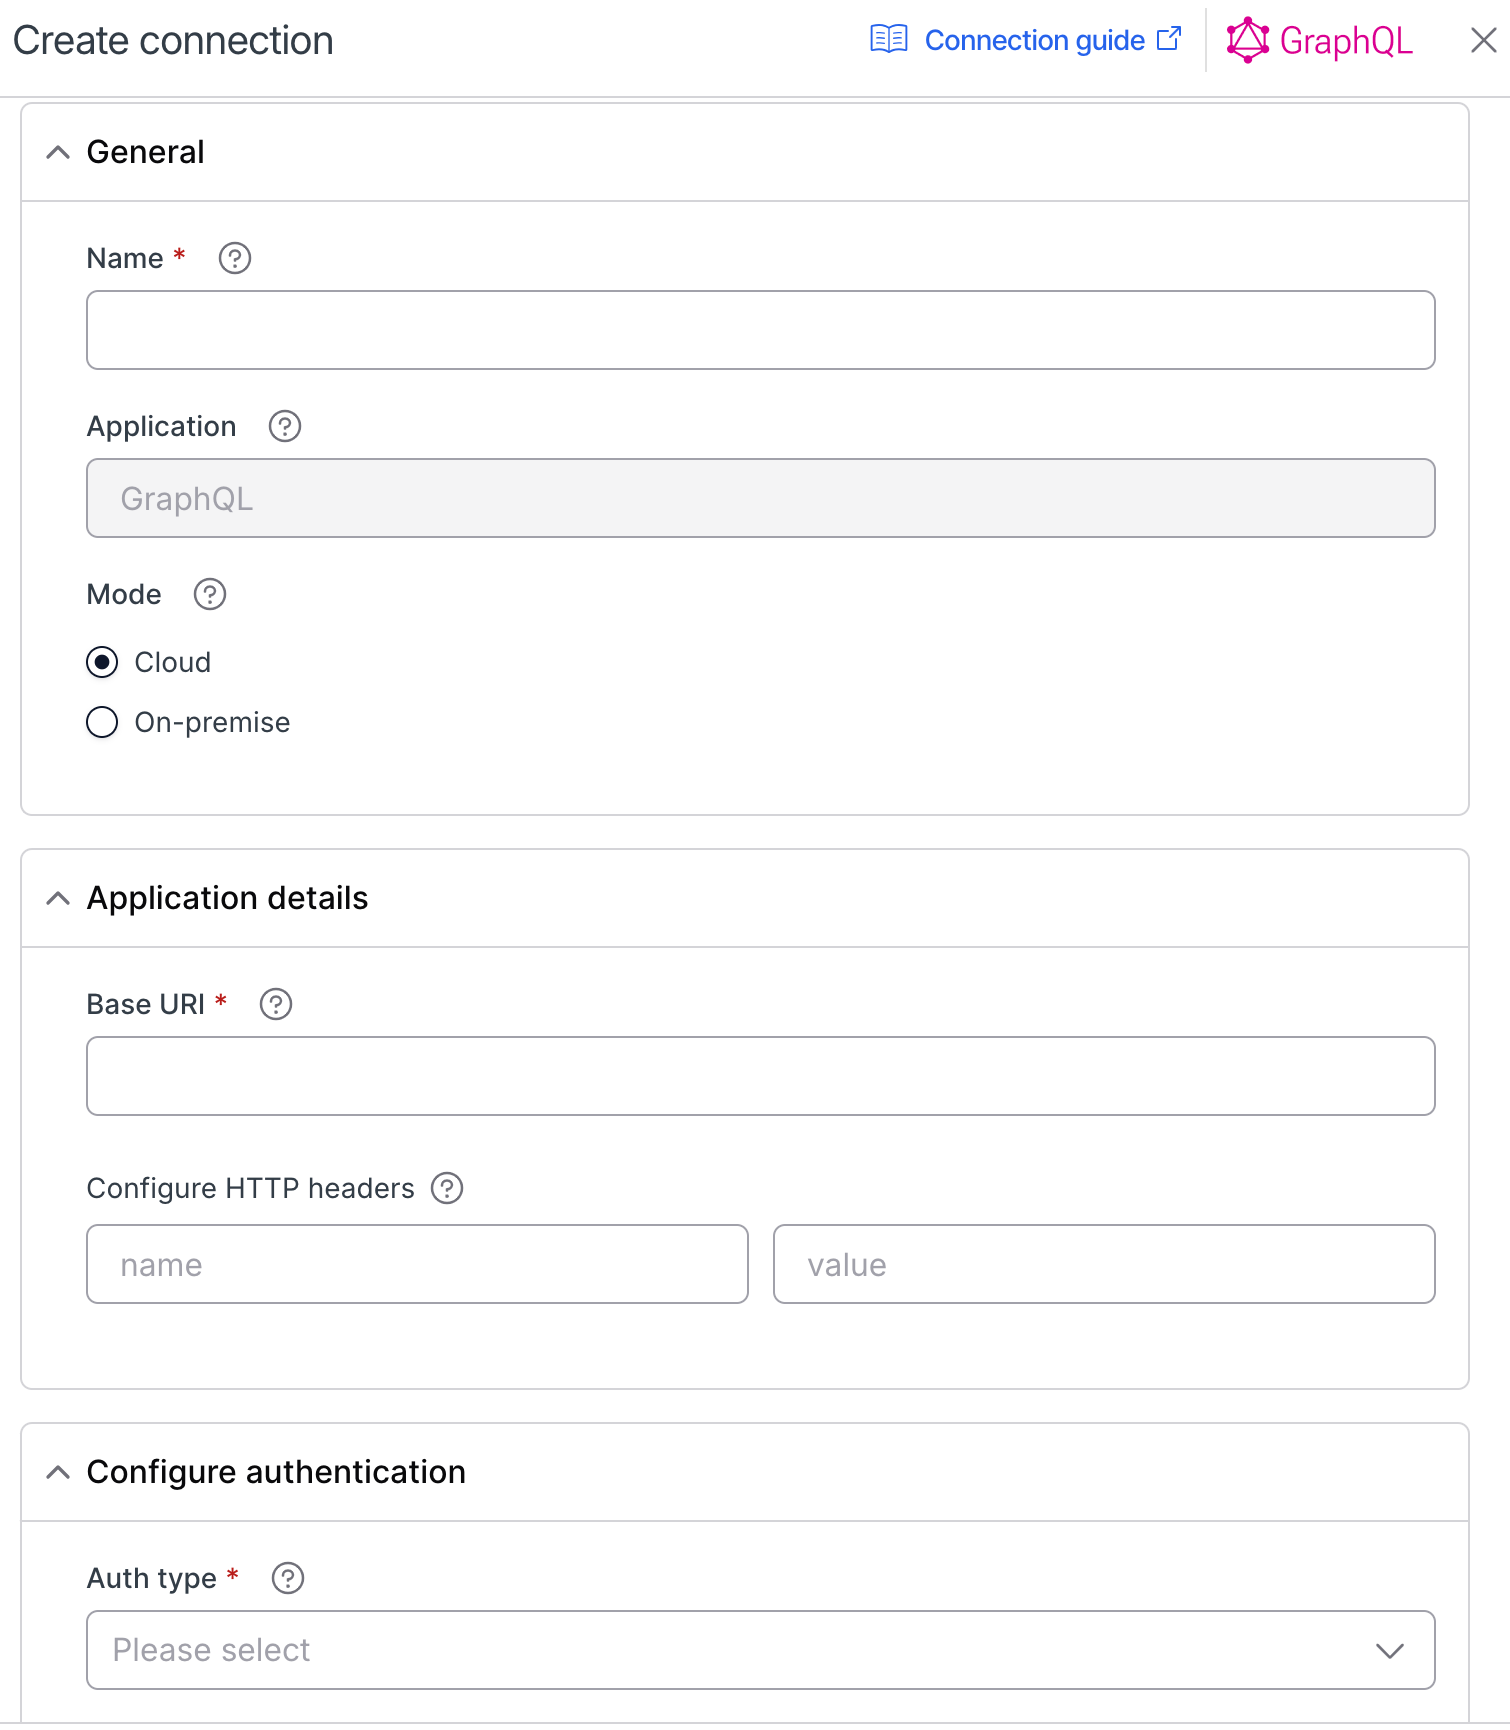Screen dimensions: 1510x1730
Task: Click the HTTP header name field
Action: point(417,1264)
